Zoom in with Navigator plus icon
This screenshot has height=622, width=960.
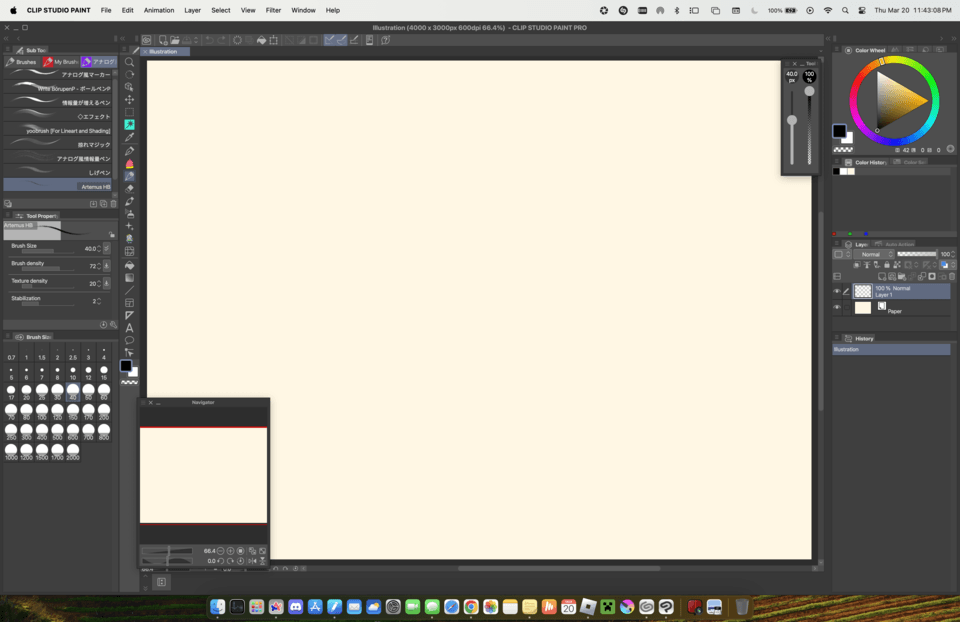(x=231, y=551)
